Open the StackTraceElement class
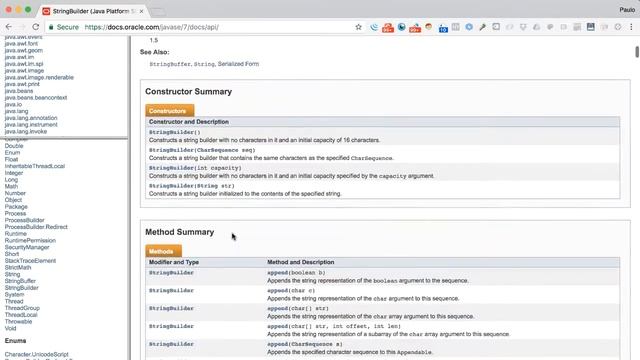Viewport: 640px width, 360px height. tap(30, 261)
